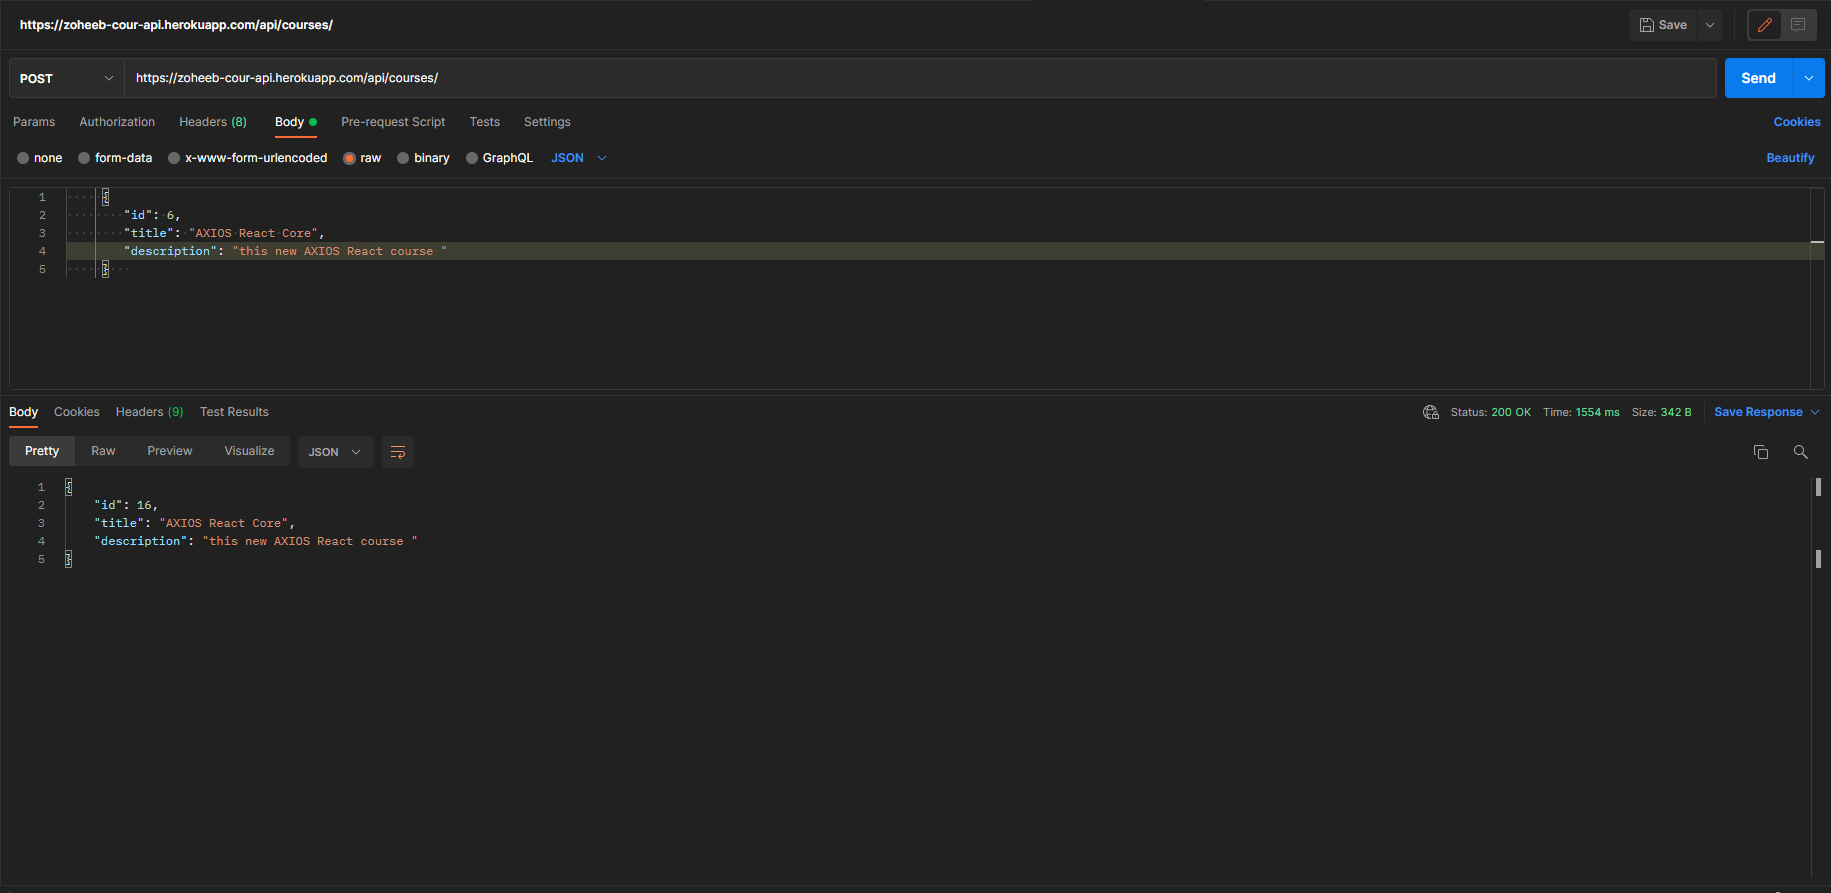
Task: Click the search magnifier icon in response
Action: point(1800,452)
